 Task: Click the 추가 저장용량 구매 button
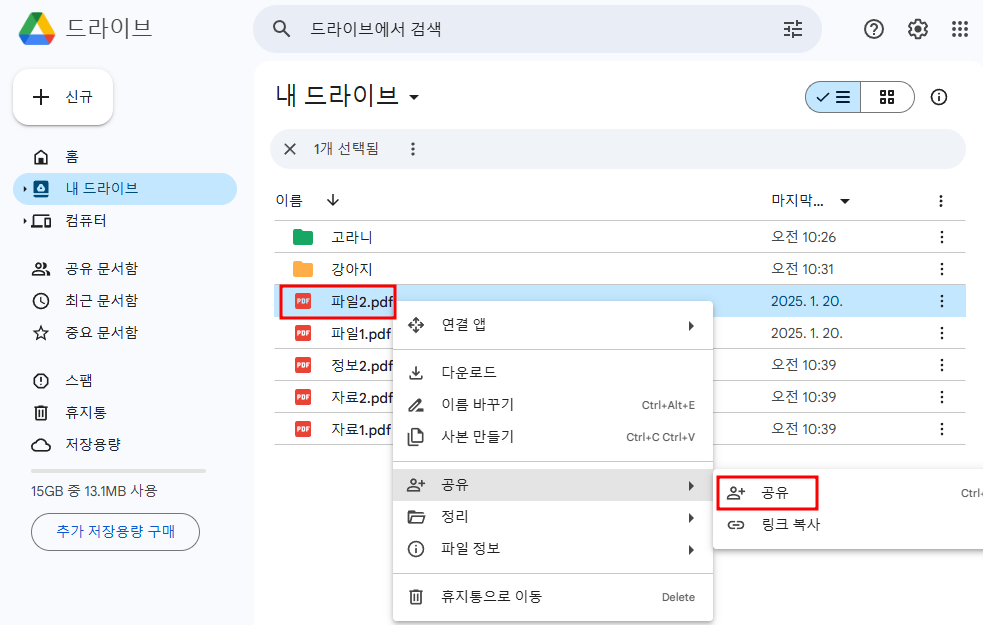pyautogui.click(x=114, y=532)
